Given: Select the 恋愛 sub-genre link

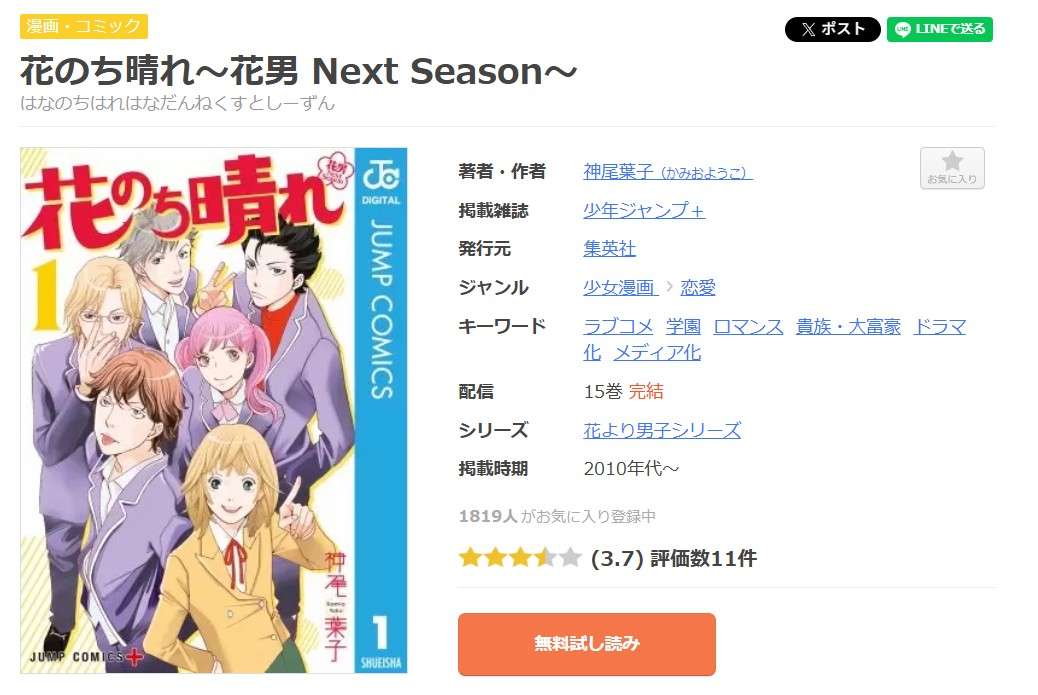Looking at the screenshot, I should coord(698,287).
